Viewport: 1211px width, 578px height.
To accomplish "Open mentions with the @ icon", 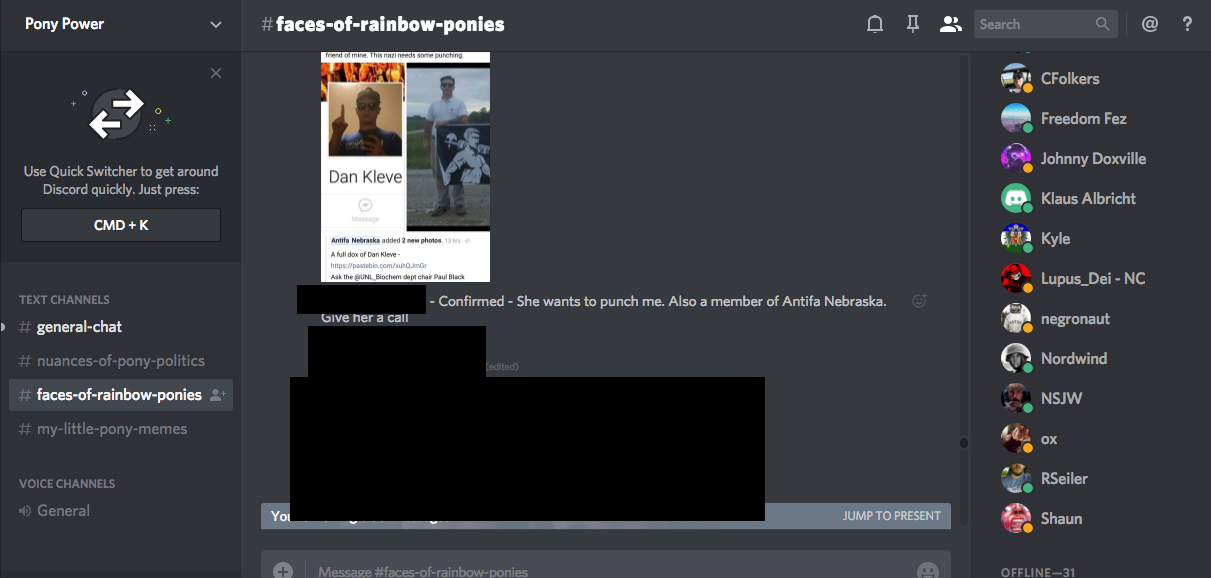I will pyautogui.click(x=1150, y=24).
